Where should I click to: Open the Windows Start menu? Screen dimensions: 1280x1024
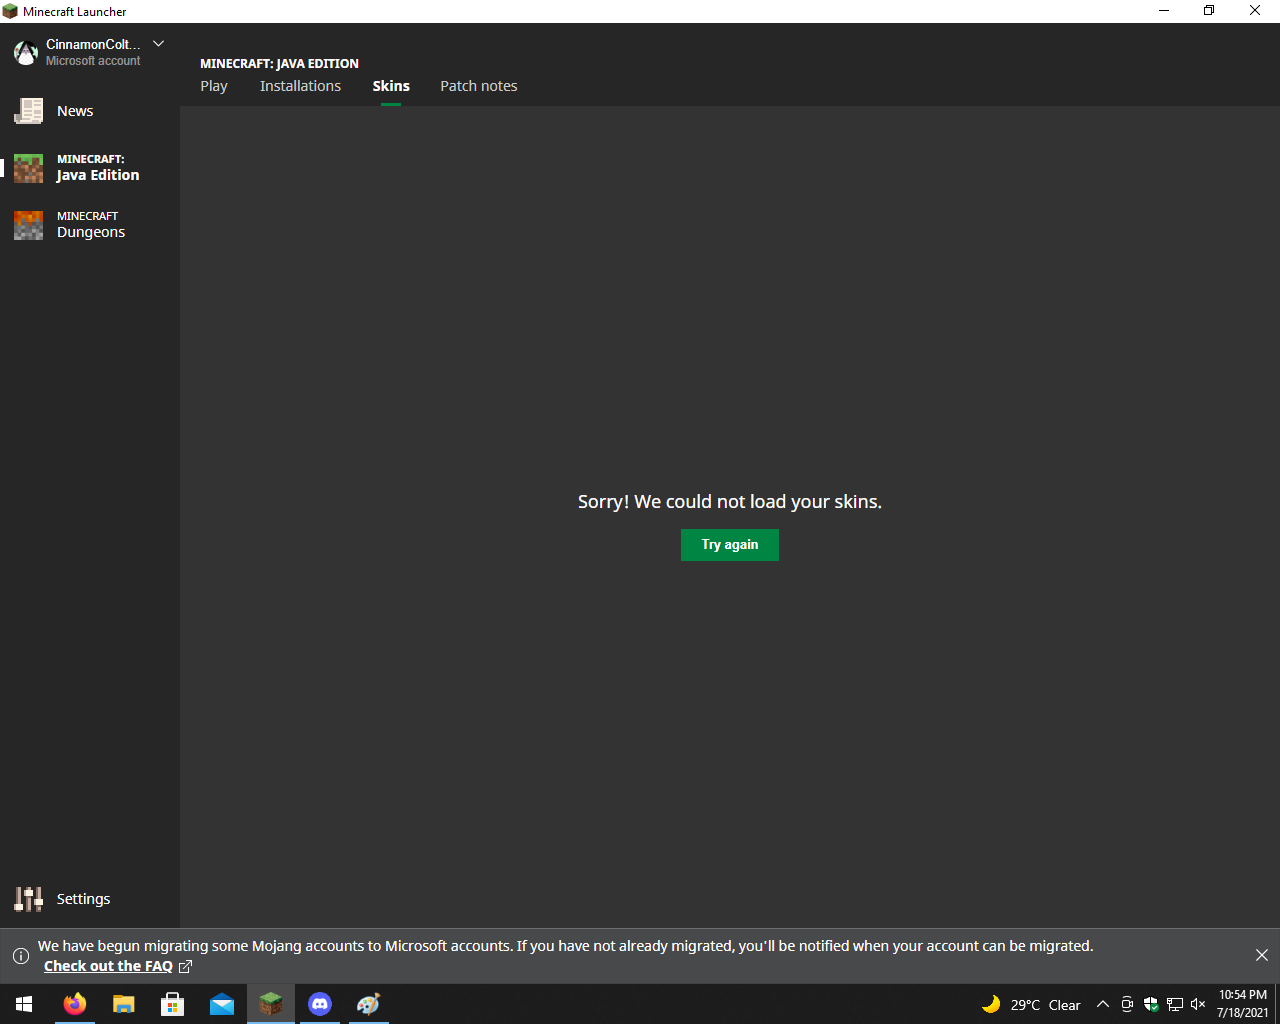pos(24,1004)
